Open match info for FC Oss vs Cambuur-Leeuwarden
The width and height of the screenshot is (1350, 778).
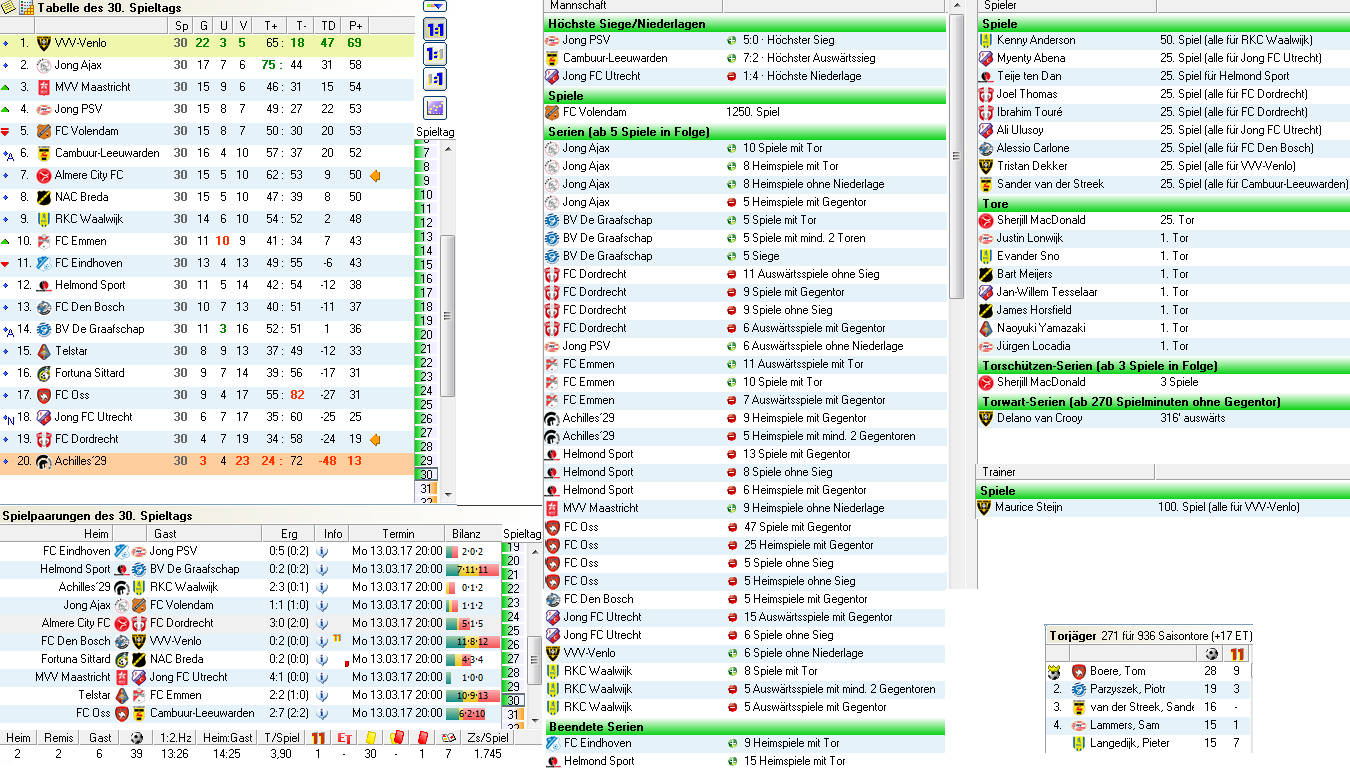322,713
